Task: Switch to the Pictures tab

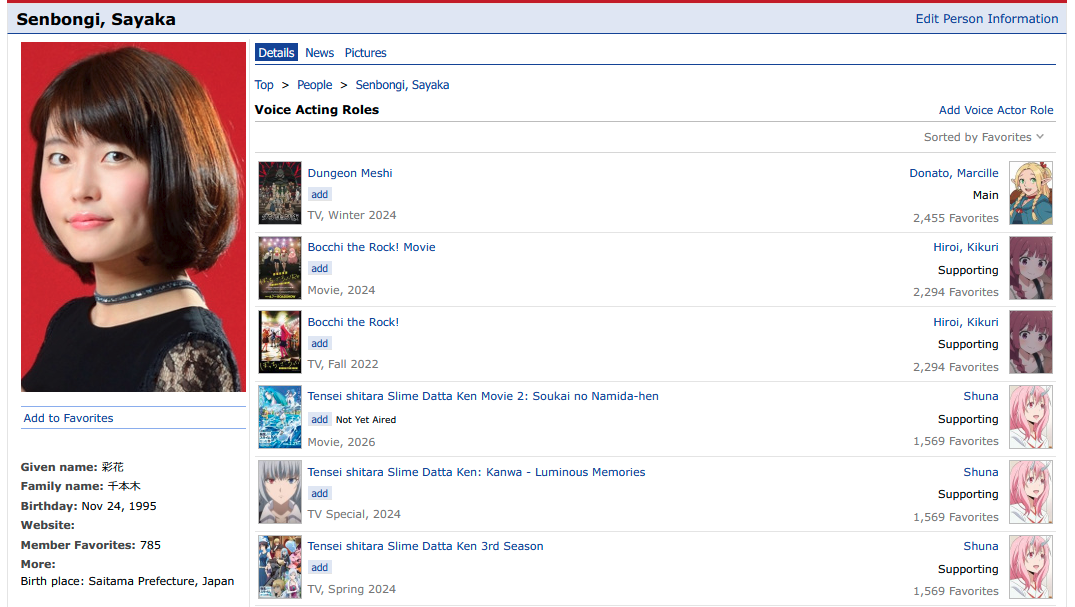Action: [365, 53]
